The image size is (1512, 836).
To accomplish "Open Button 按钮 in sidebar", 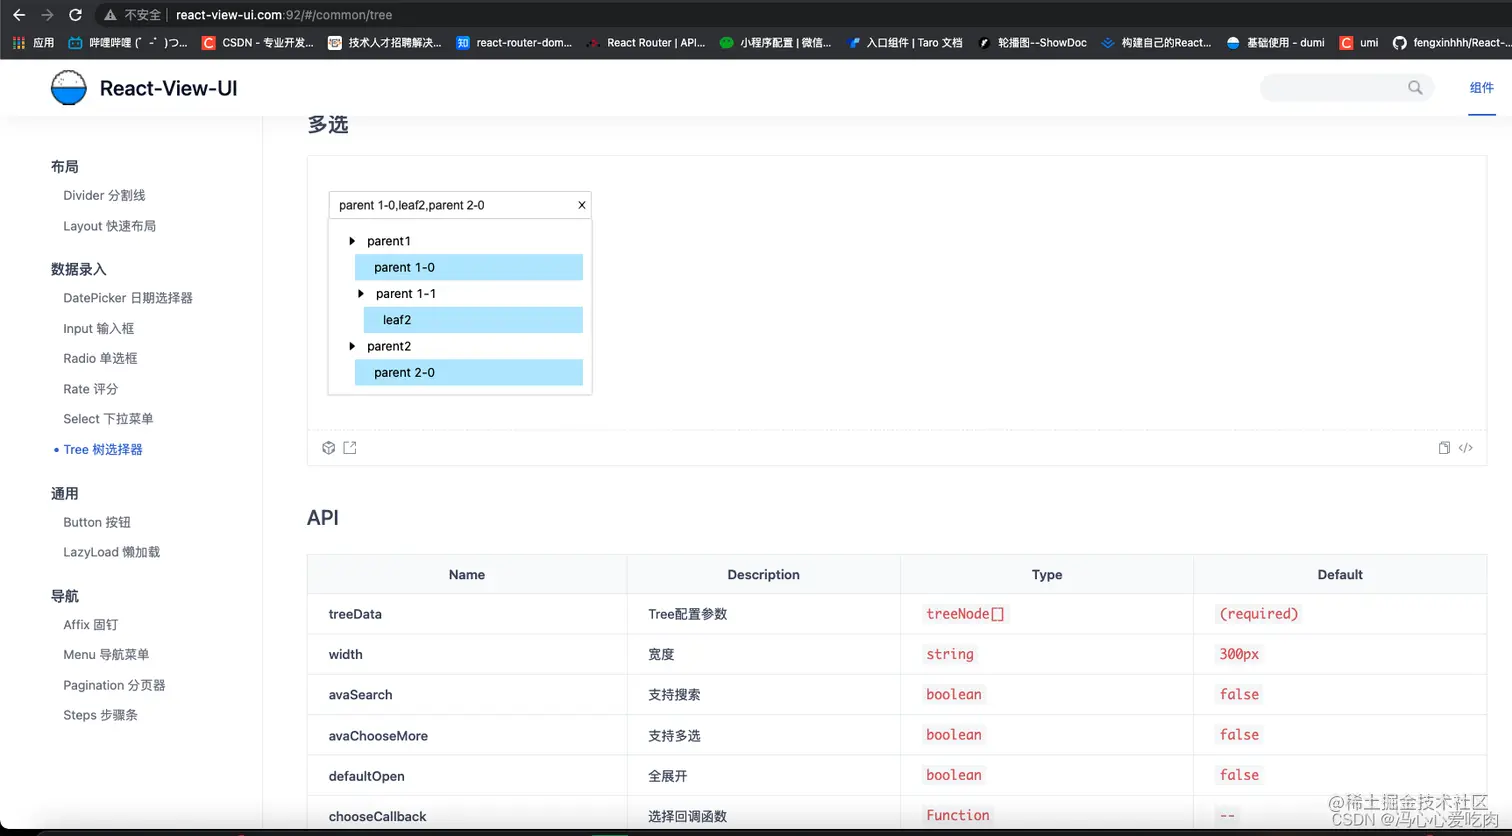I will (97, 522).
